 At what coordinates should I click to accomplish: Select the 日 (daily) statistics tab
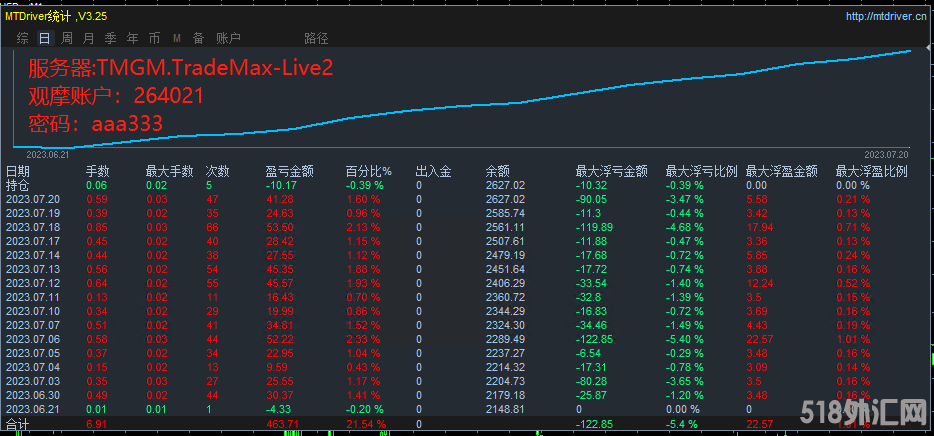click(x=44, y=39)
